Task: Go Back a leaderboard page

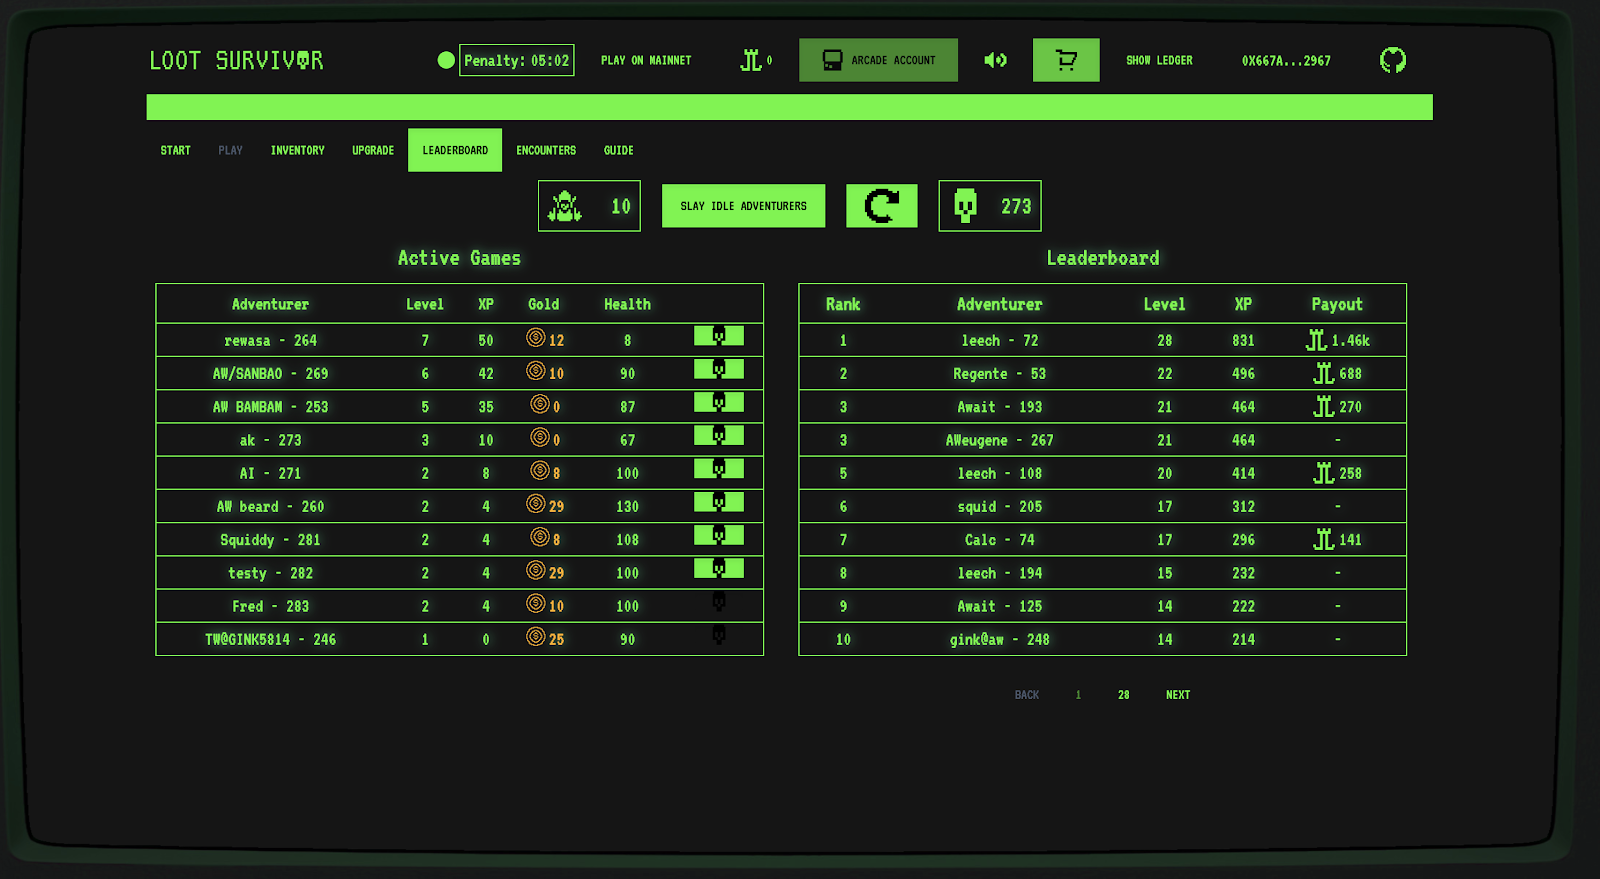Action: (x=1027, y=695)
